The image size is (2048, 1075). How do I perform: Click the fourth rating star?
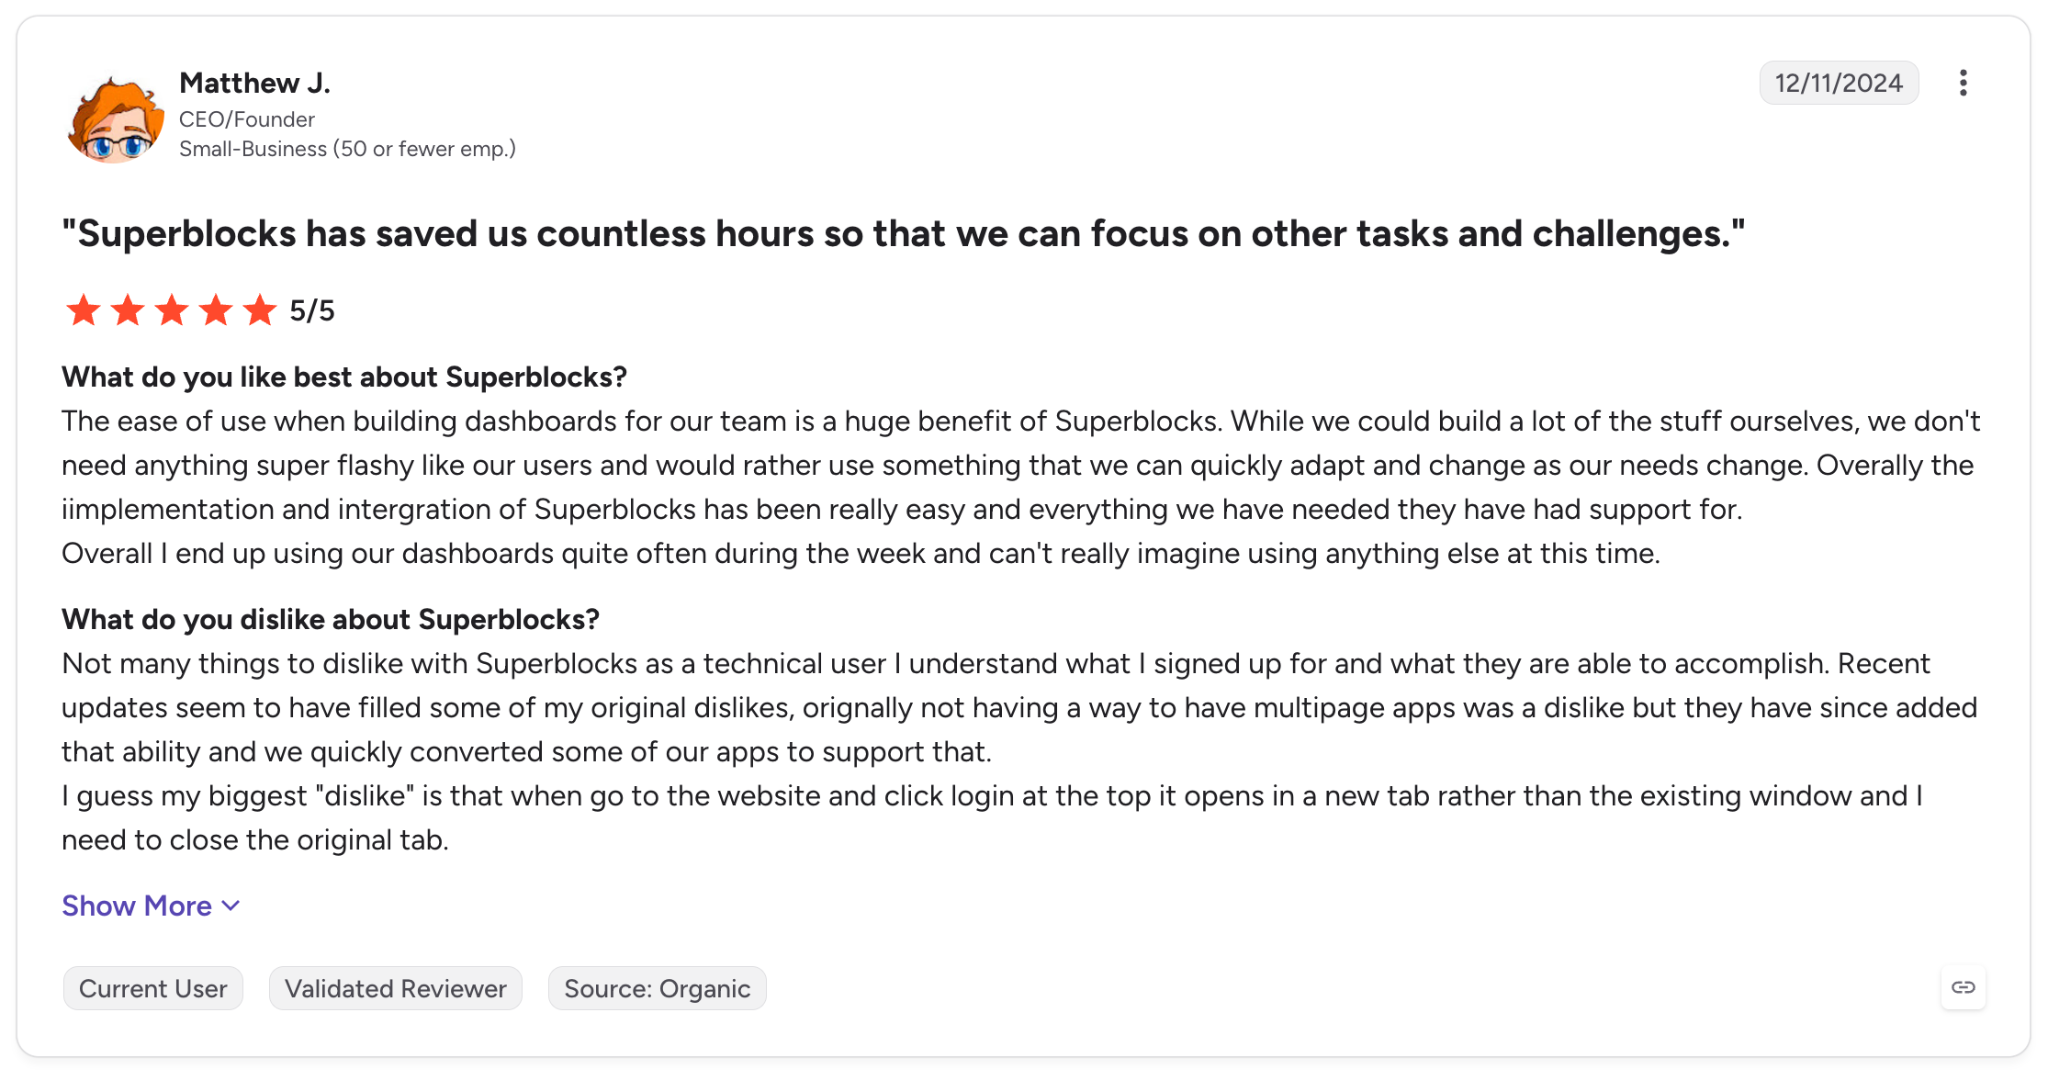(215, 310)
